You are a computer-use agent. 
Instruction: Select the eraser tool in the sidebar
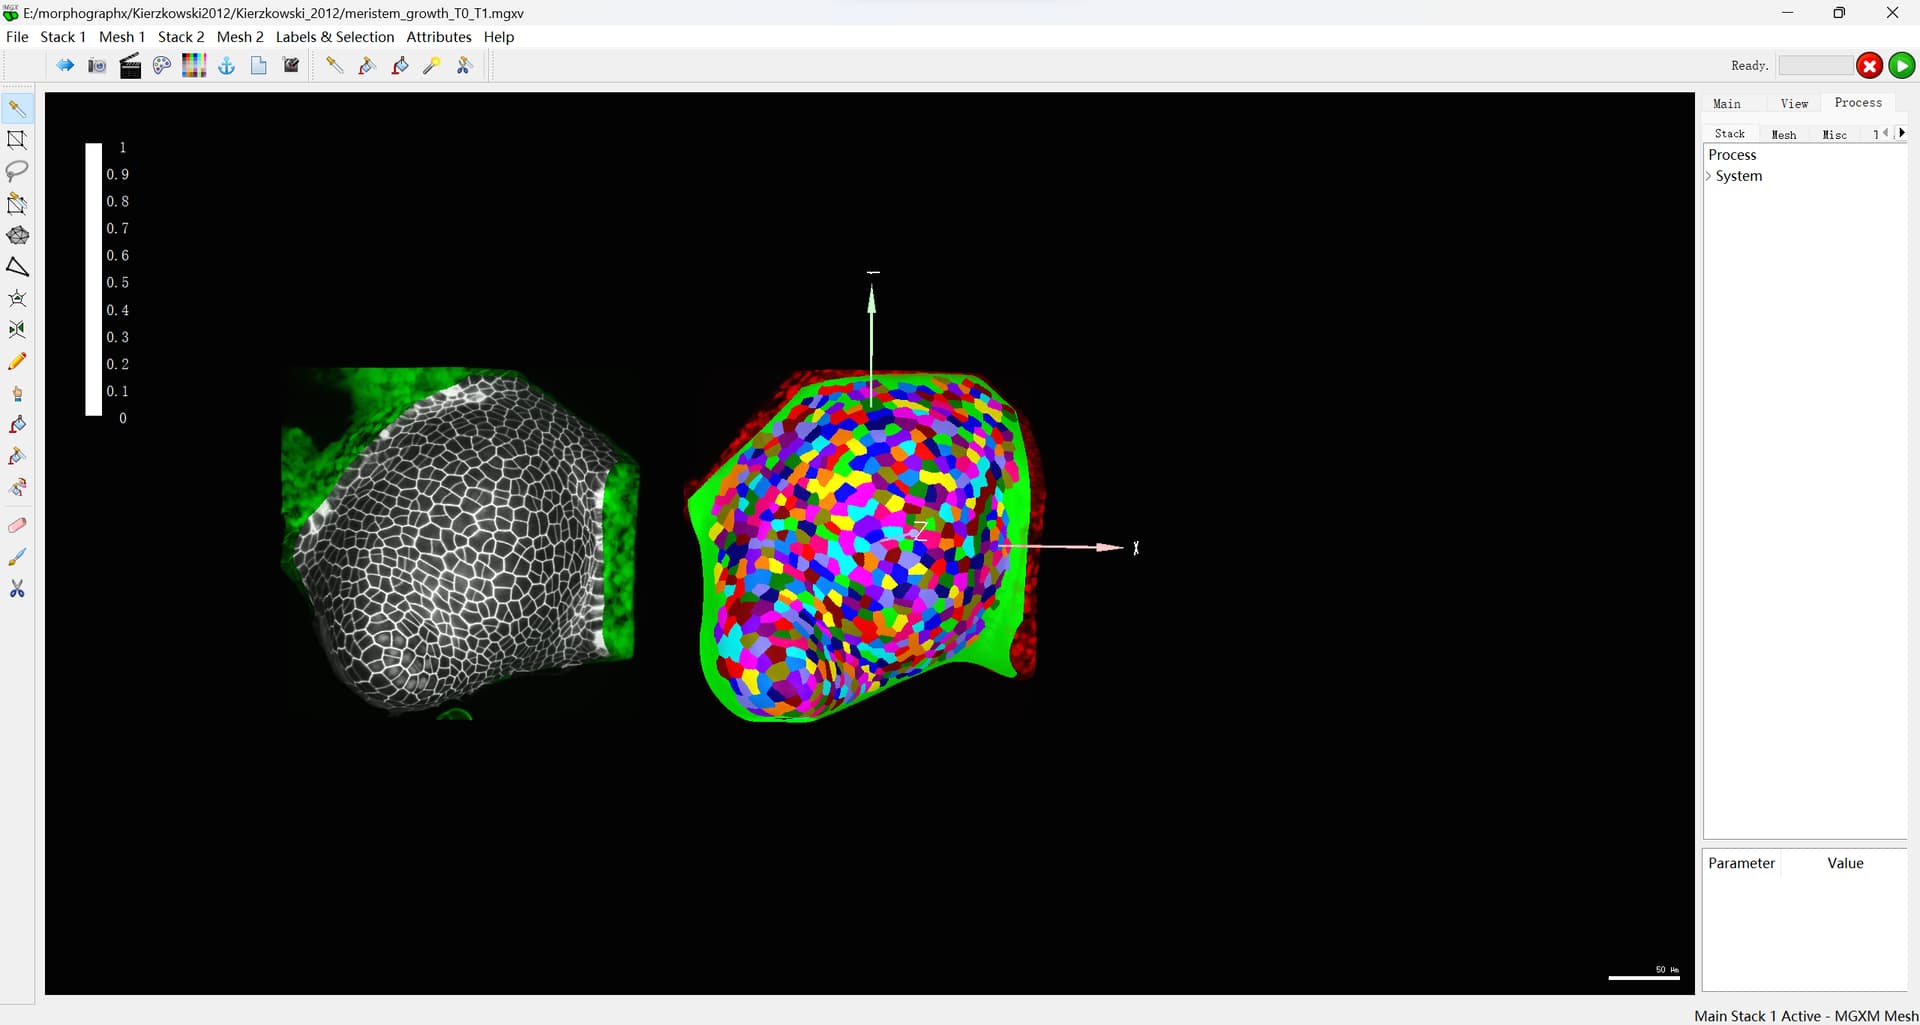point(17,524)
